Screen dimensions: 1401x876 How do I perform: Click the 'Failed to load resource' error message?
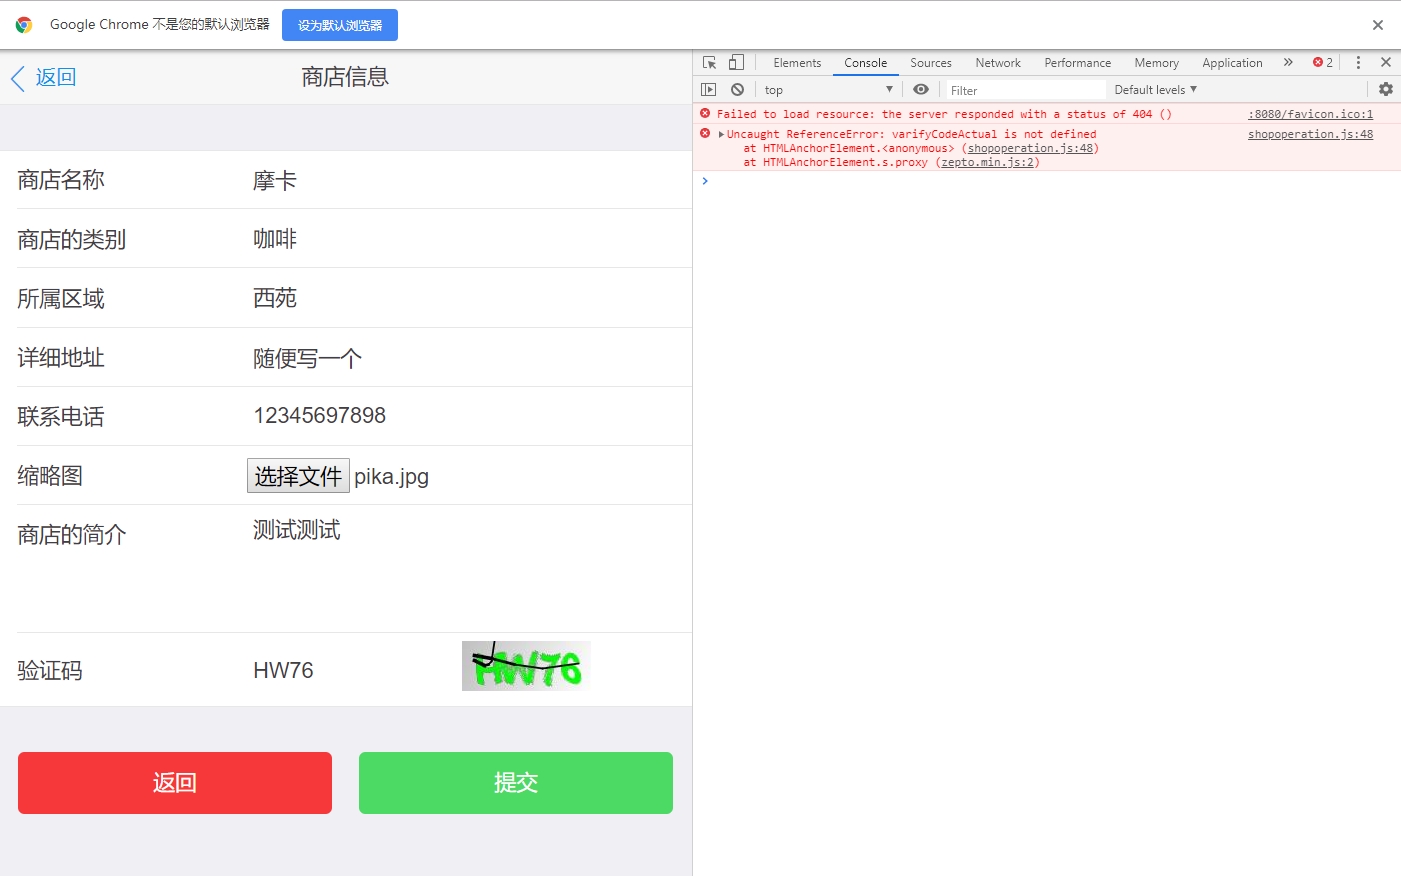tap(944, 114)
